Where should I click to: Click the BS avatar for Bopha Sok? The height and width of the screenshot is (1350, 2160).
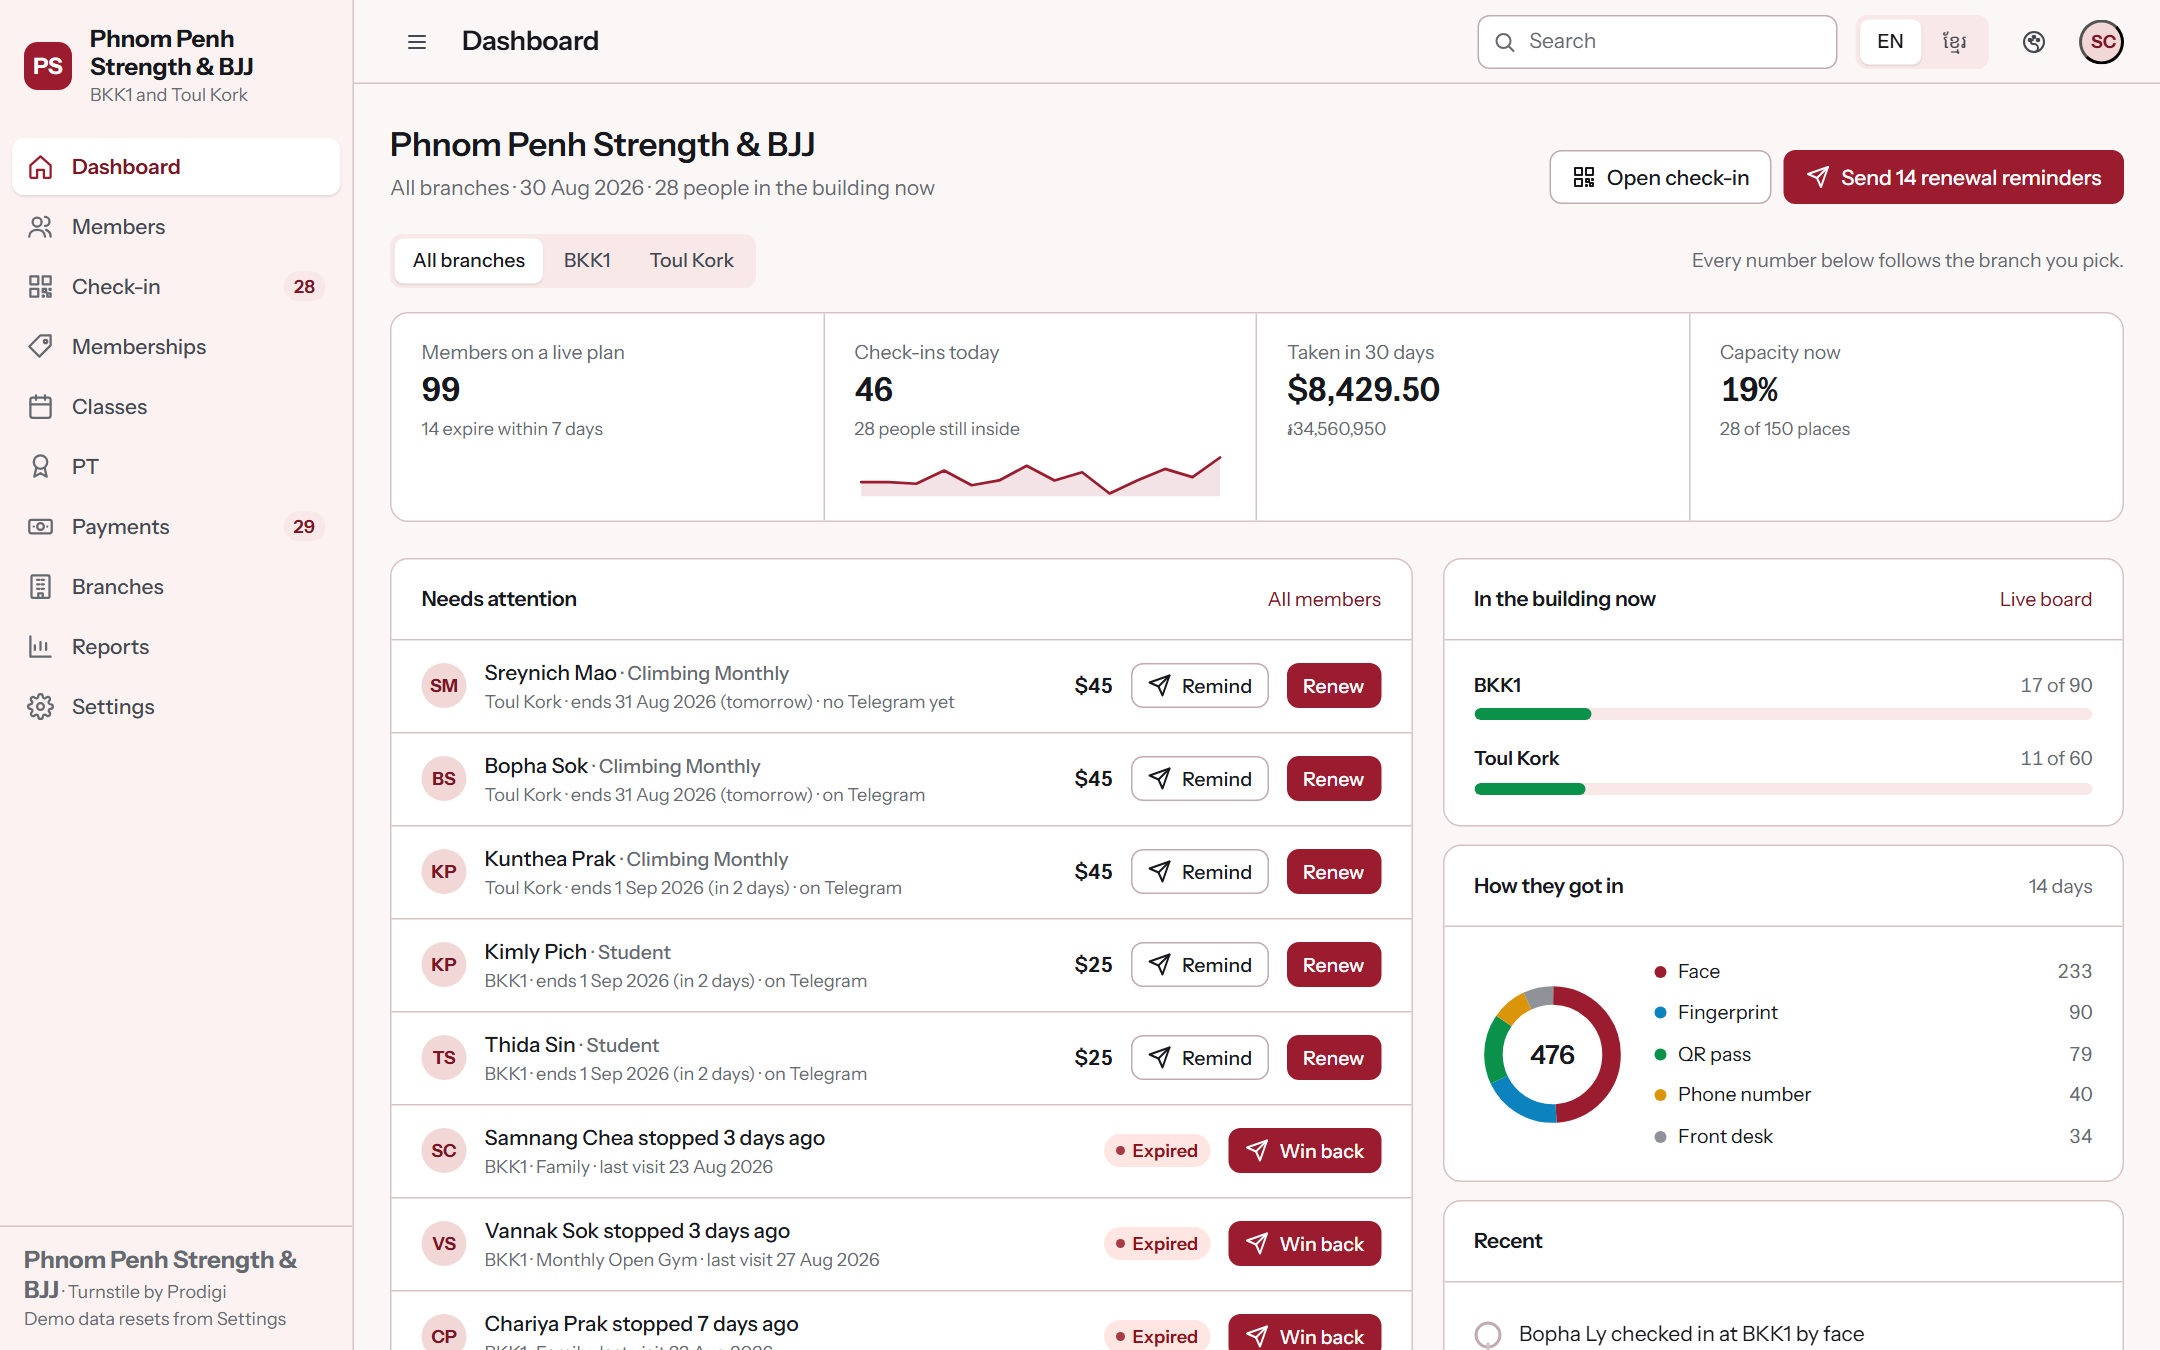click(444, 779)
